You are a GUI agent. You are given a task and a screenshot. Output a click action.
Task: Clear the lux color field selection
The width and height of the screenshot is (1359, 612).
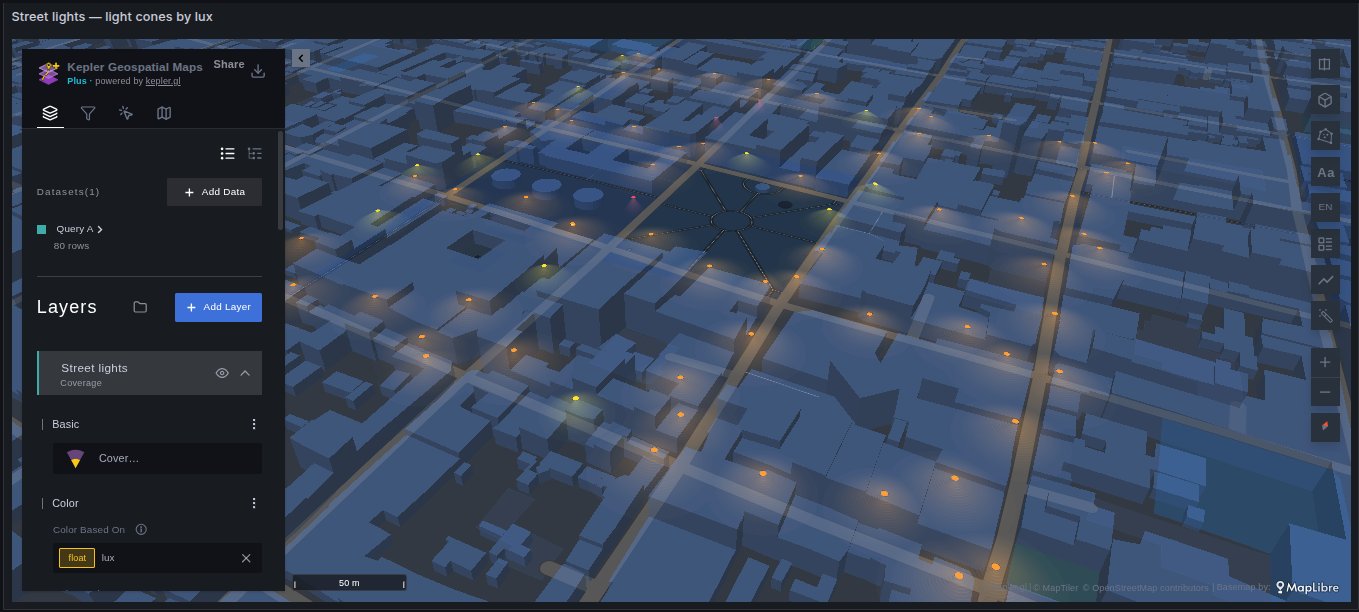(x=246, y=557)
